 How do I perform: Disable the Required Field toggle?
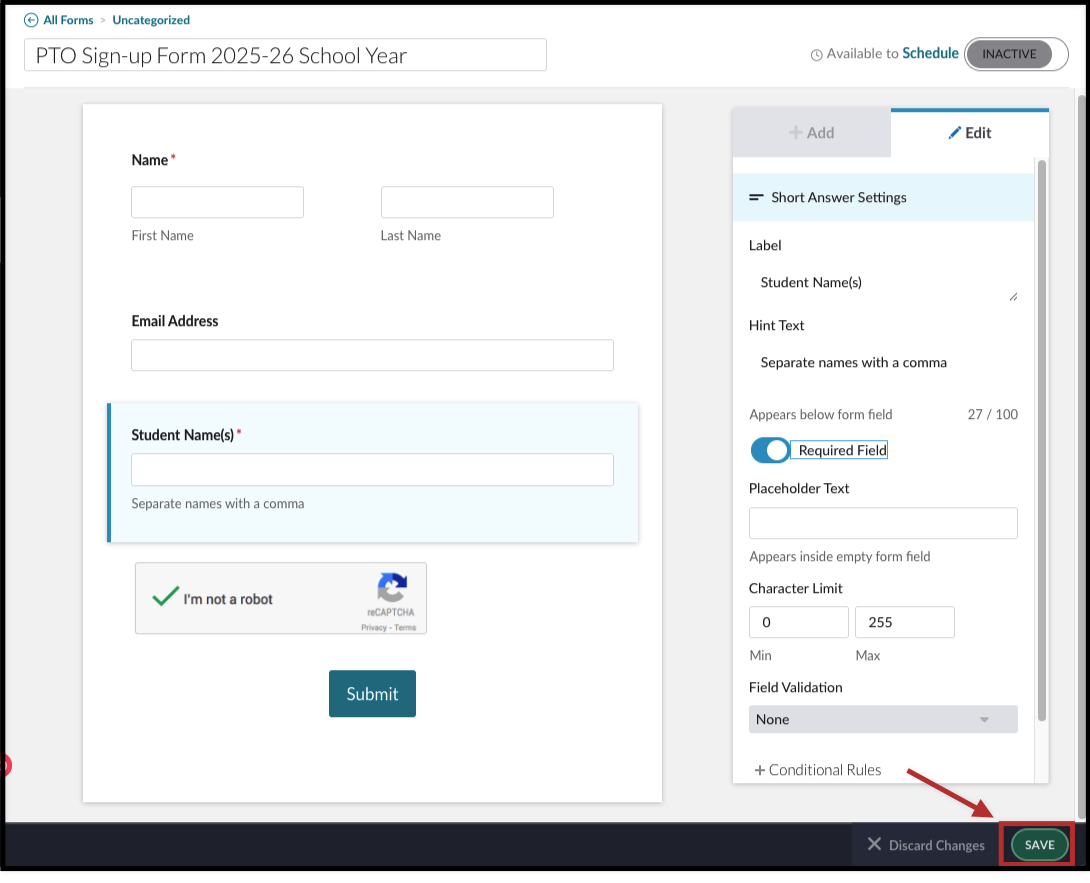tap(769, 450)
